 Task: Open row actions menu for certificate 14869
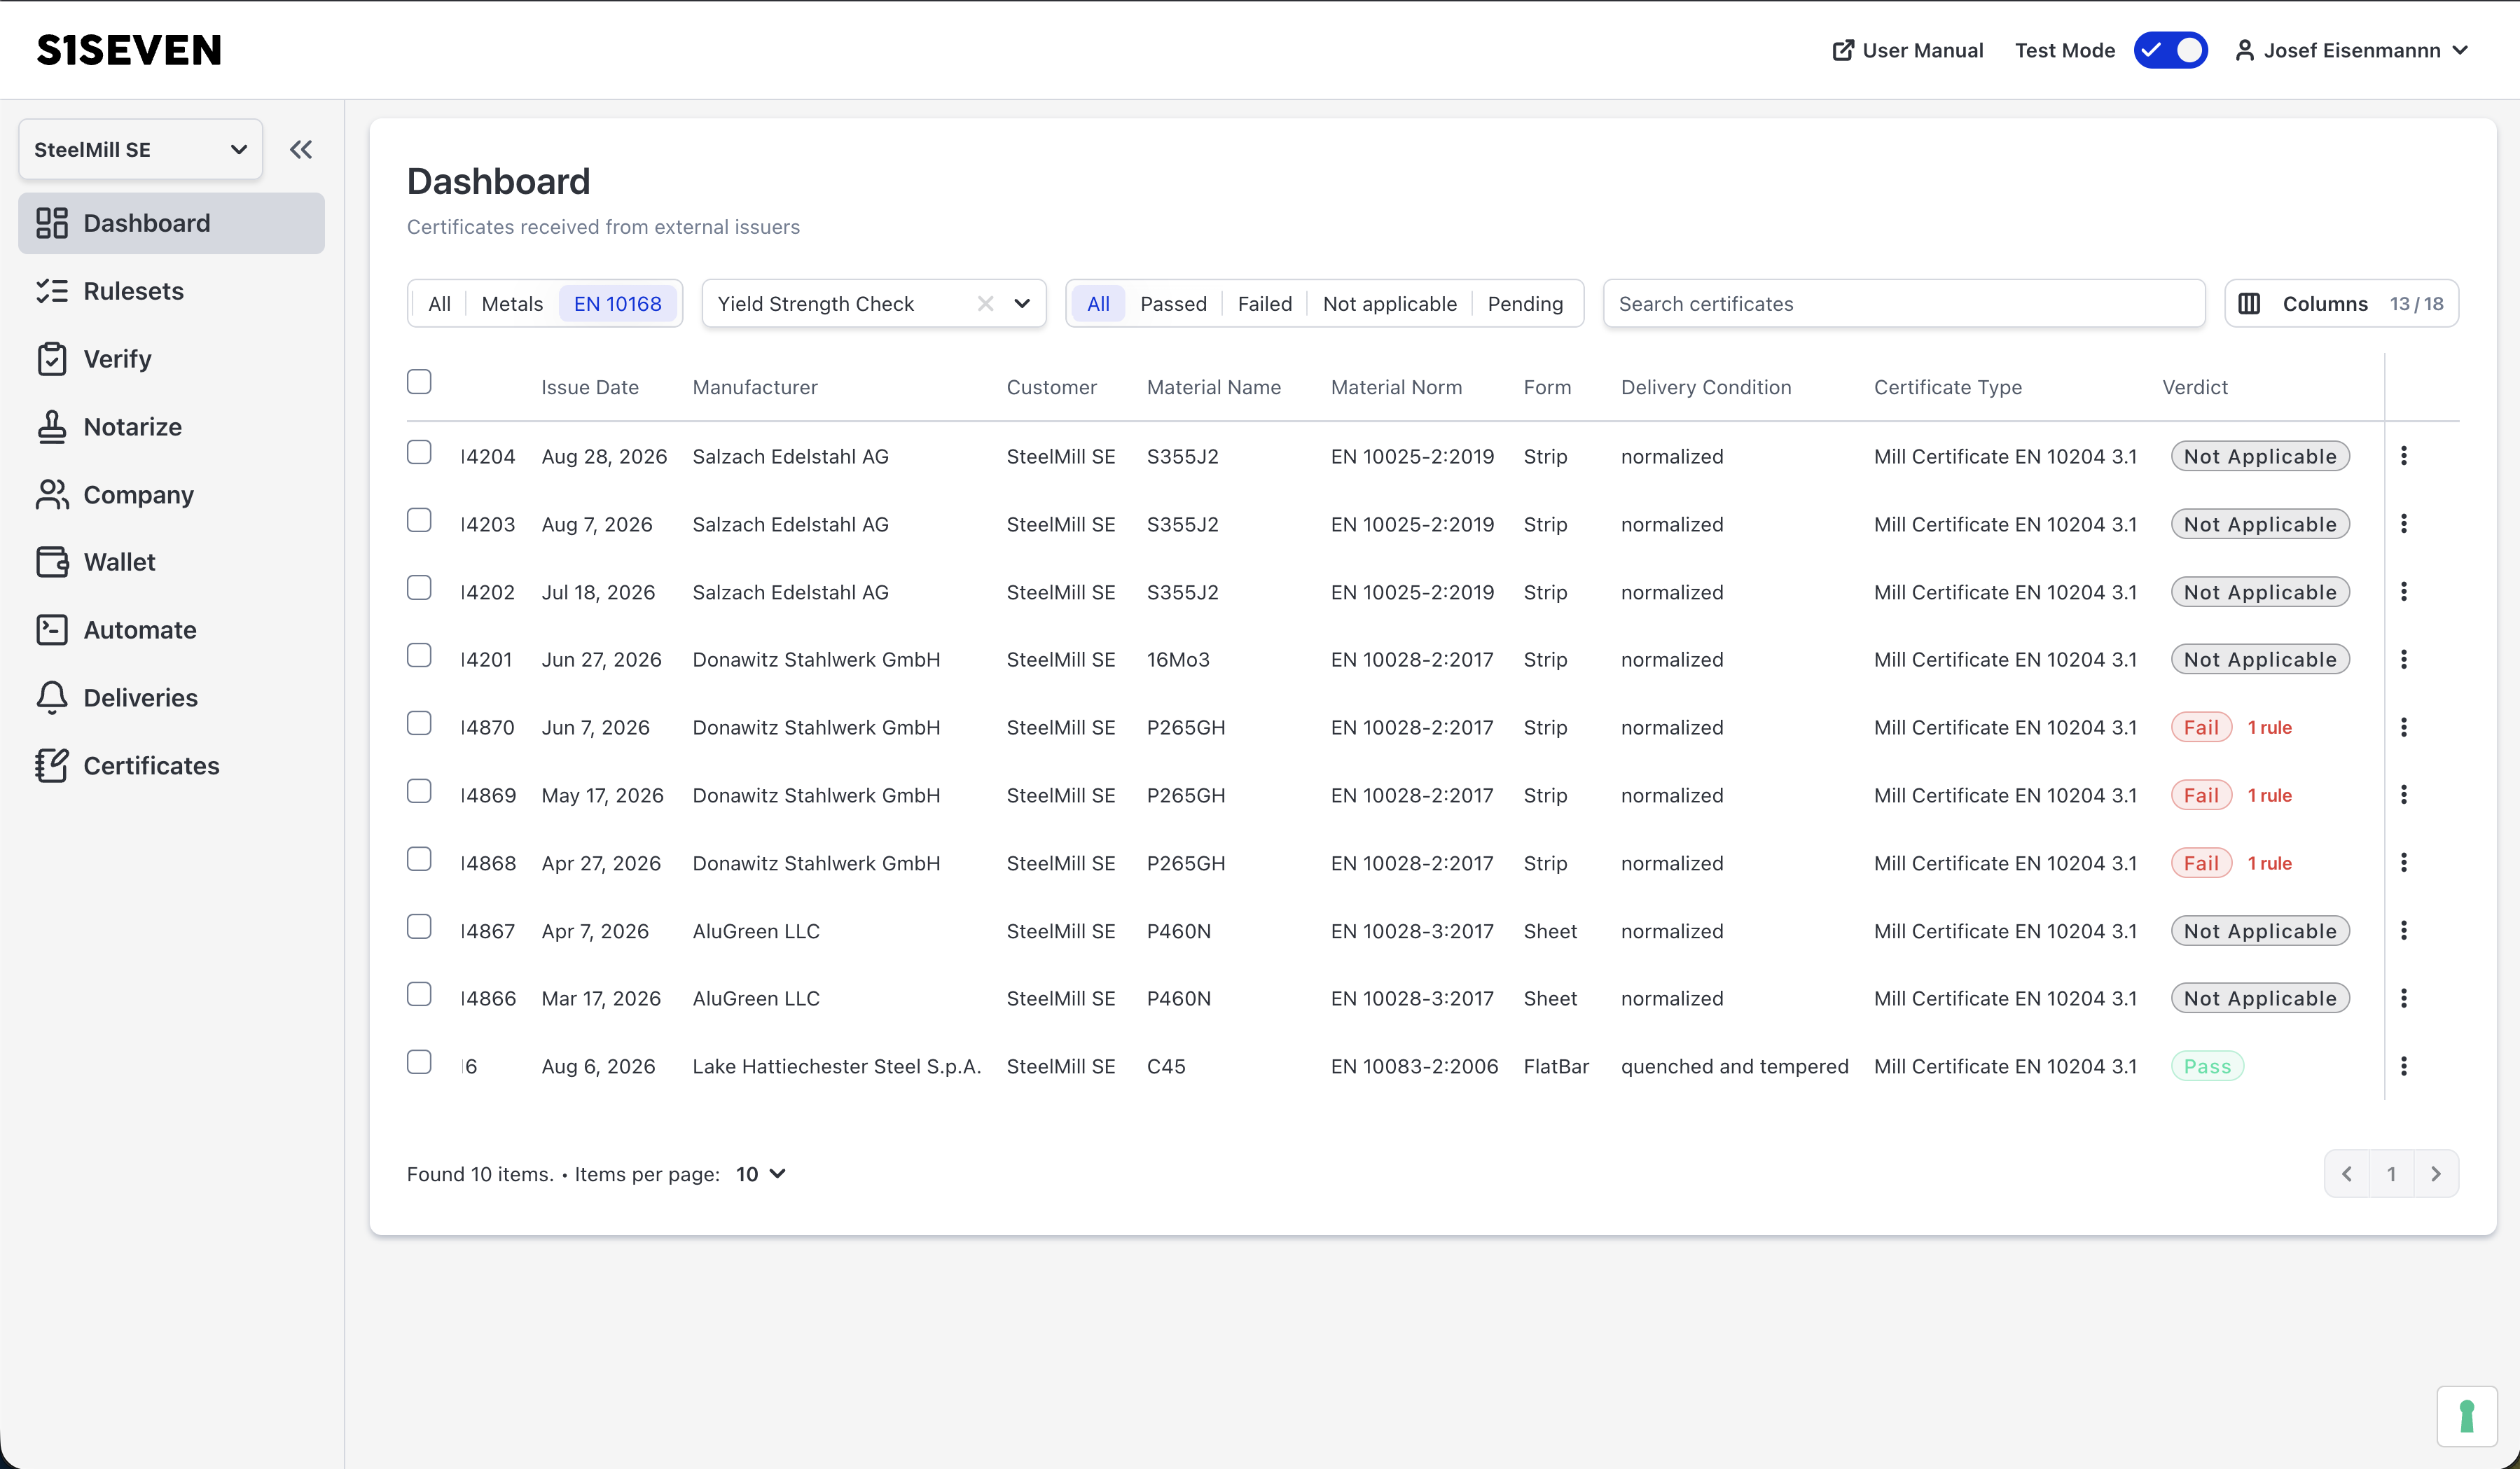pyautogui.click(x=2404, y=795)
